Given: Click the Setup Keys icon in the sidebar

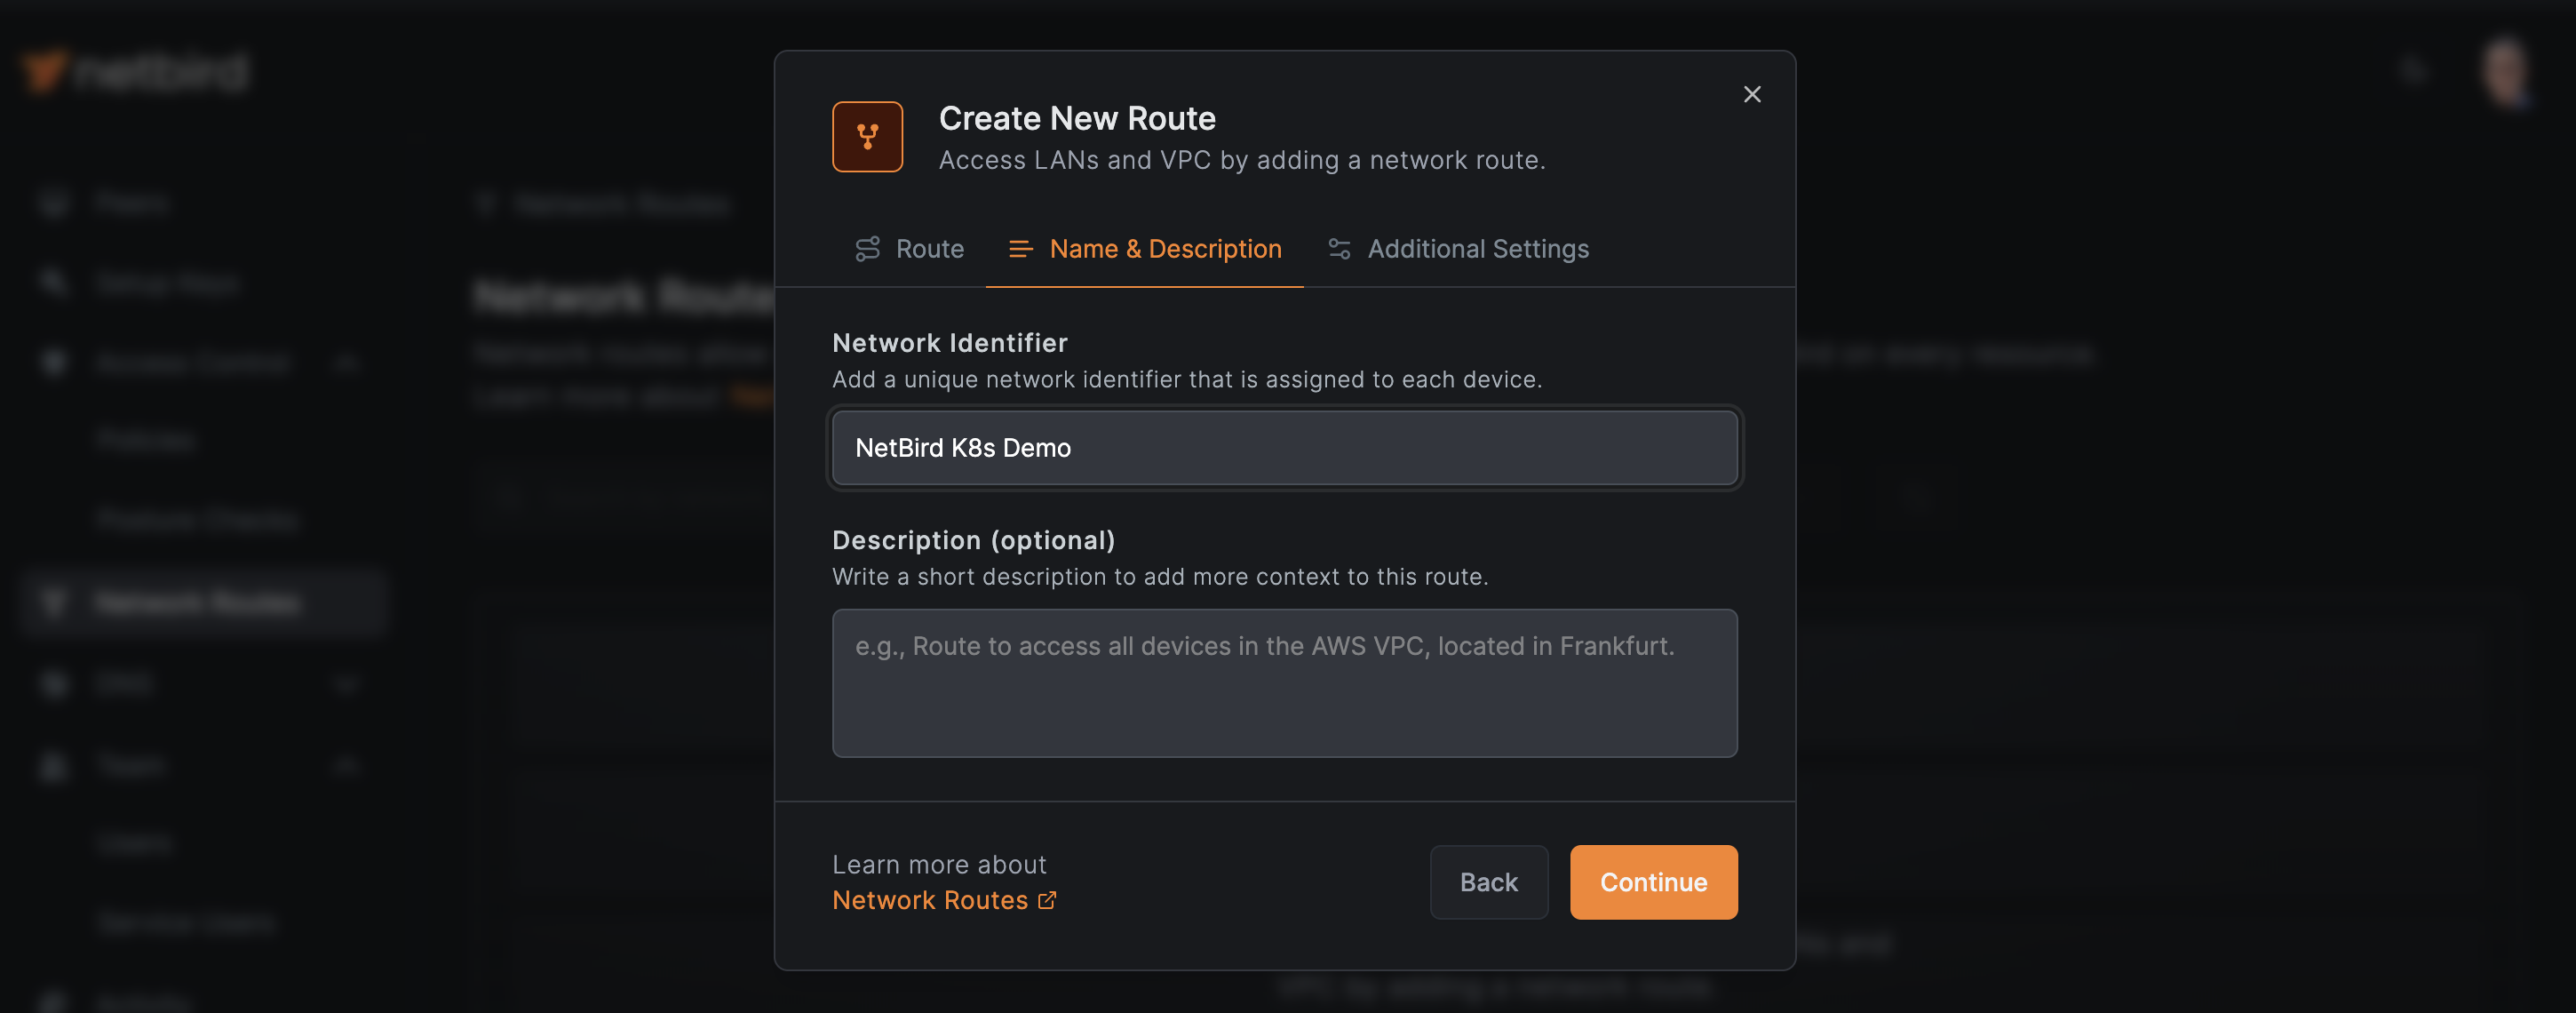Looking at the screenshot, I should 53,282.
